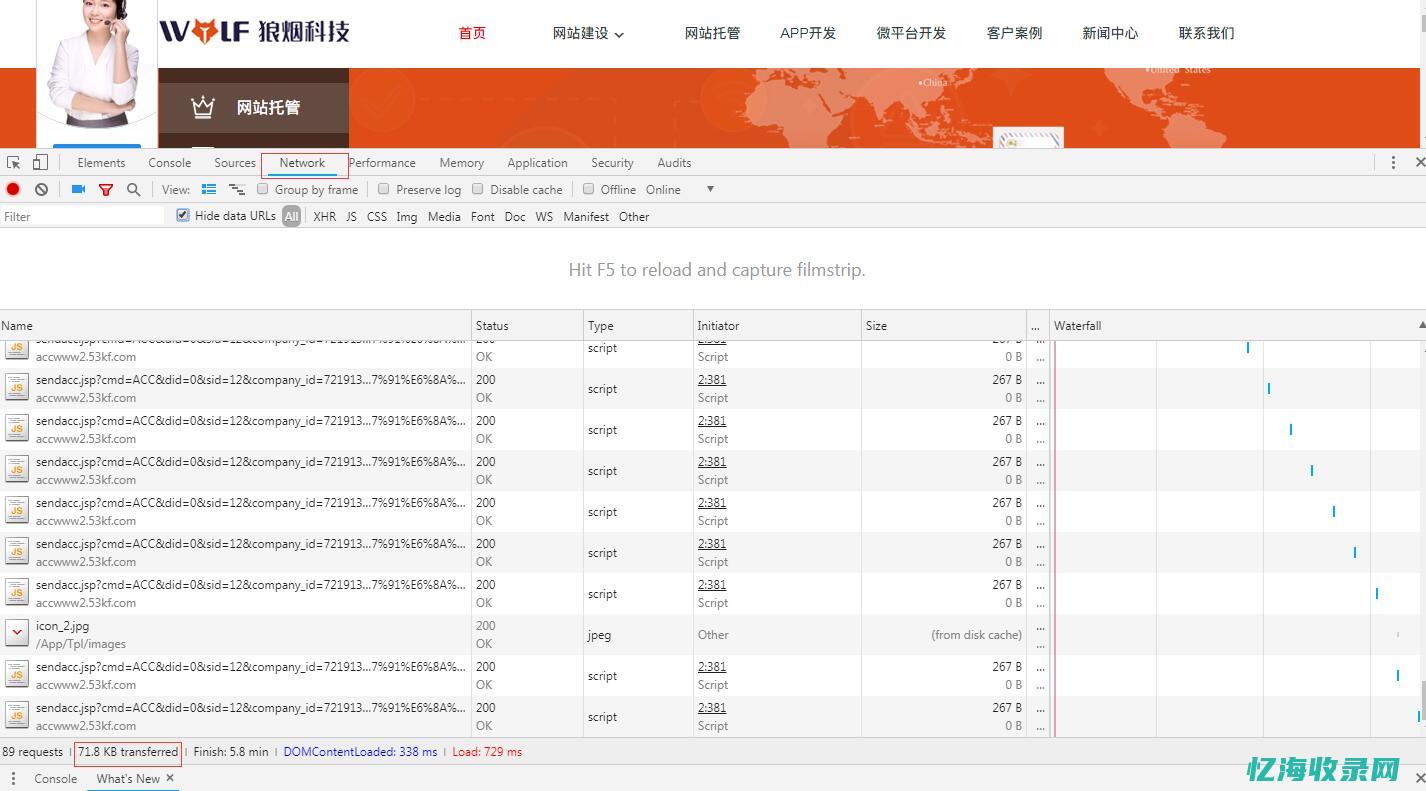Select the inspect element cursor icon
This screenshot has width=1426, height=791.
tap(13, 162)
